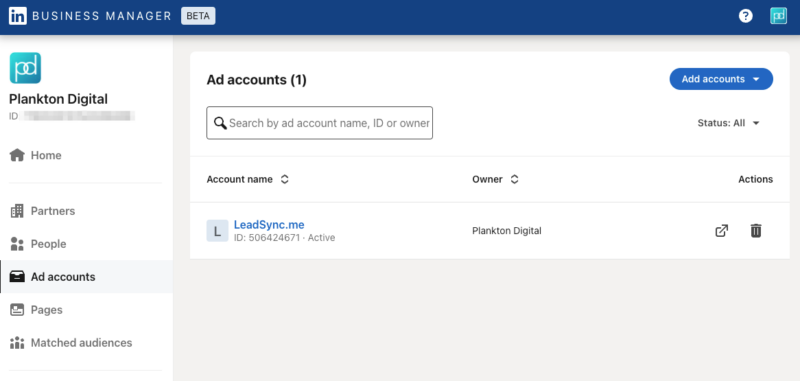Click the BETA badge in header

pyautogui.click(x=198, y=16)
